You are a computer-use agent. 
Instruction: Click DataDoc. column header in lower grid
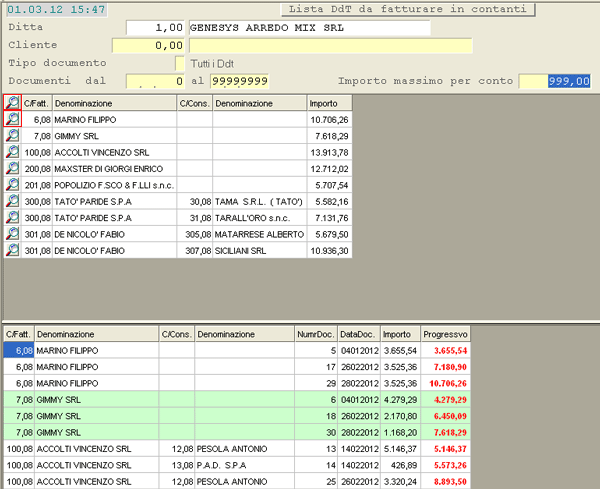pos(358,333)
